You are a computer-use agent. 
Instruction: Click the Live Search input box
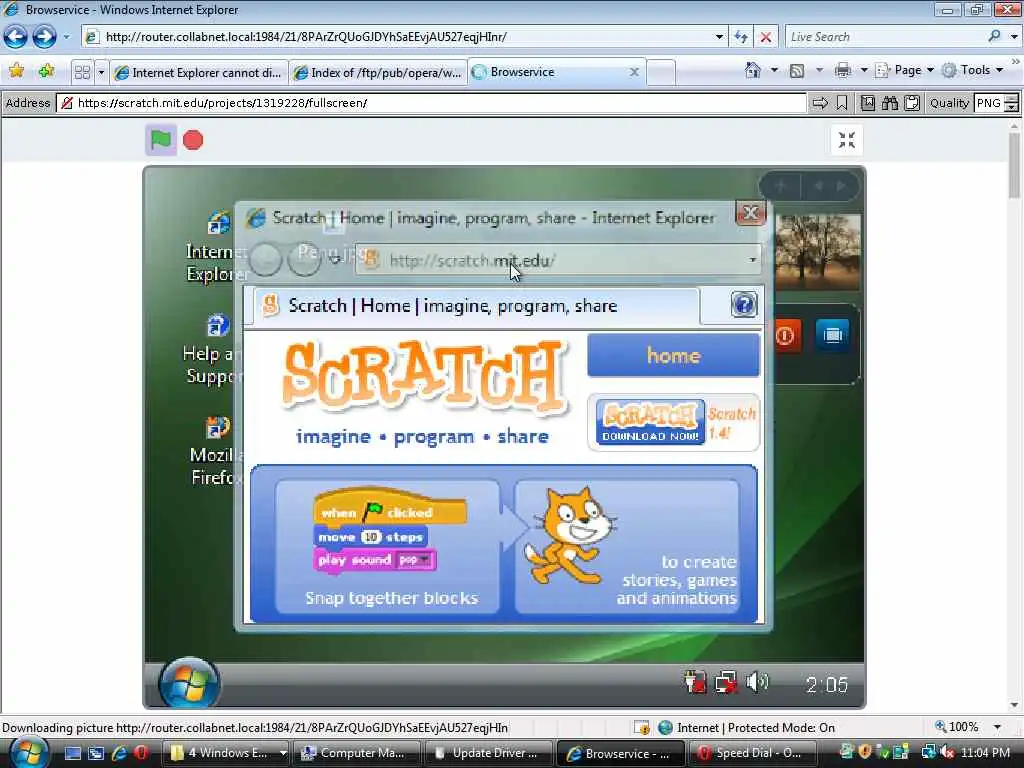point(884,37)
